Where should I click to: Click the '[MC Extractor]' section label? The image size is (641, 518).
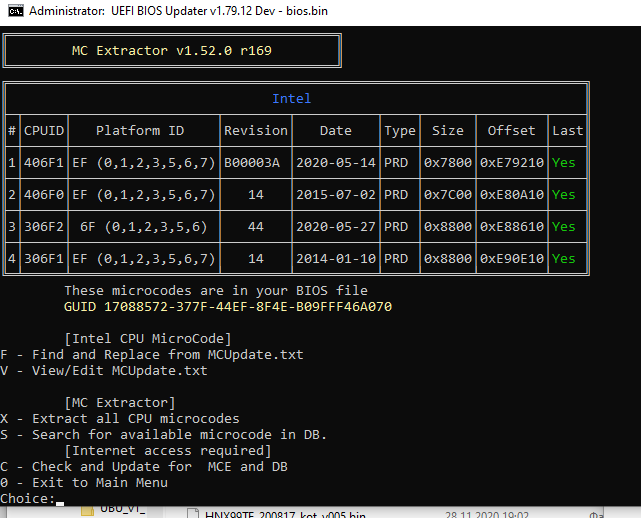pyautogui.click(x=120, y=403)
